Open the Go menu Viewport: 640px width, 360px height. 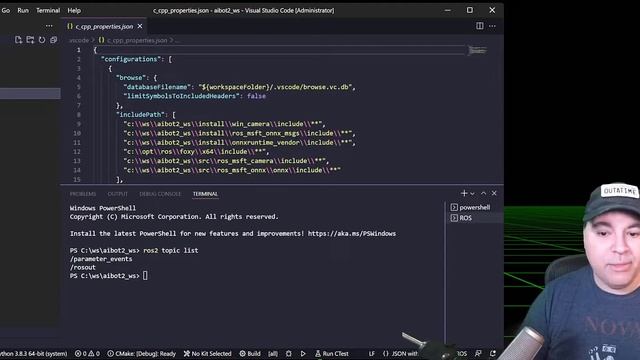click(6, 11)
